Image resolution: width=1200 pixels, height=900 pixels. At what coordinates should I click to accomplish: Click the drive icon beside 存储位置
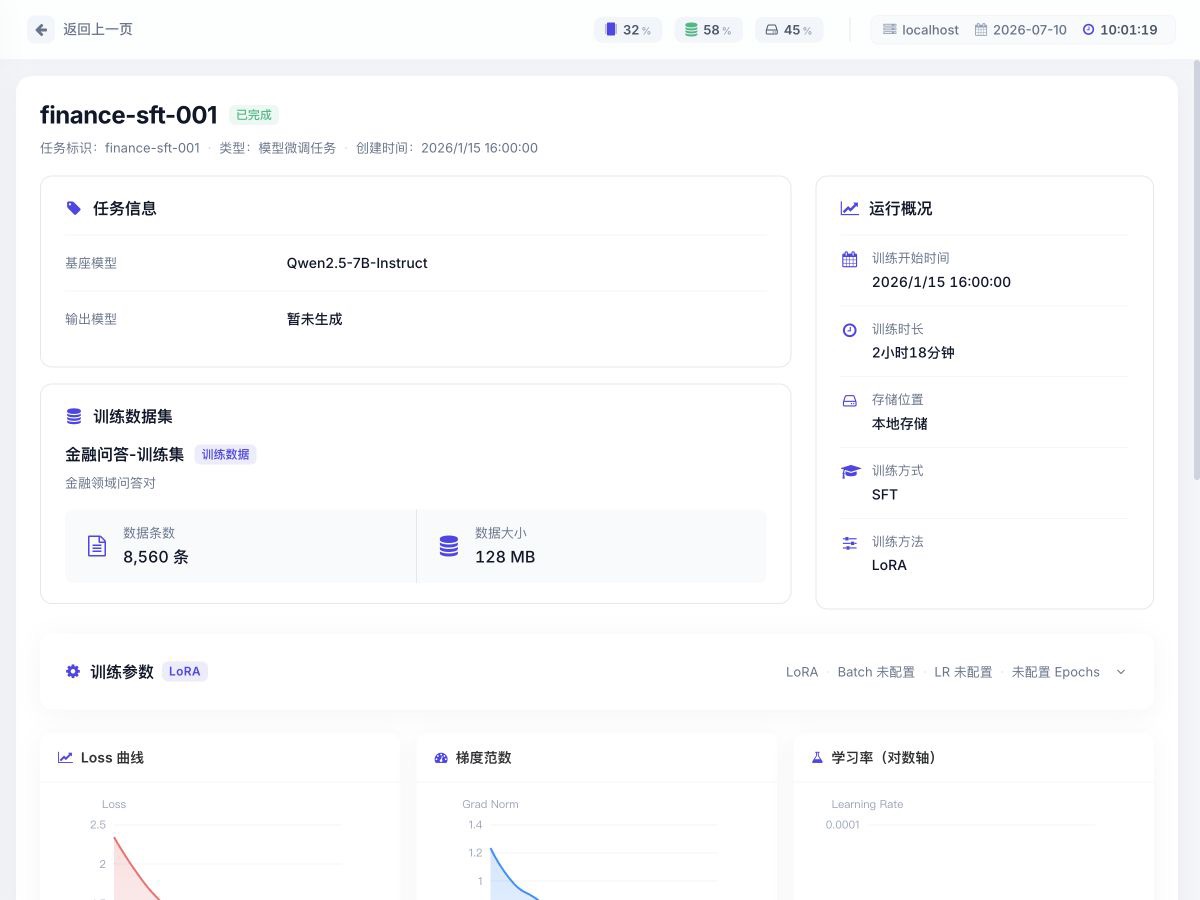tap(849, 401)
